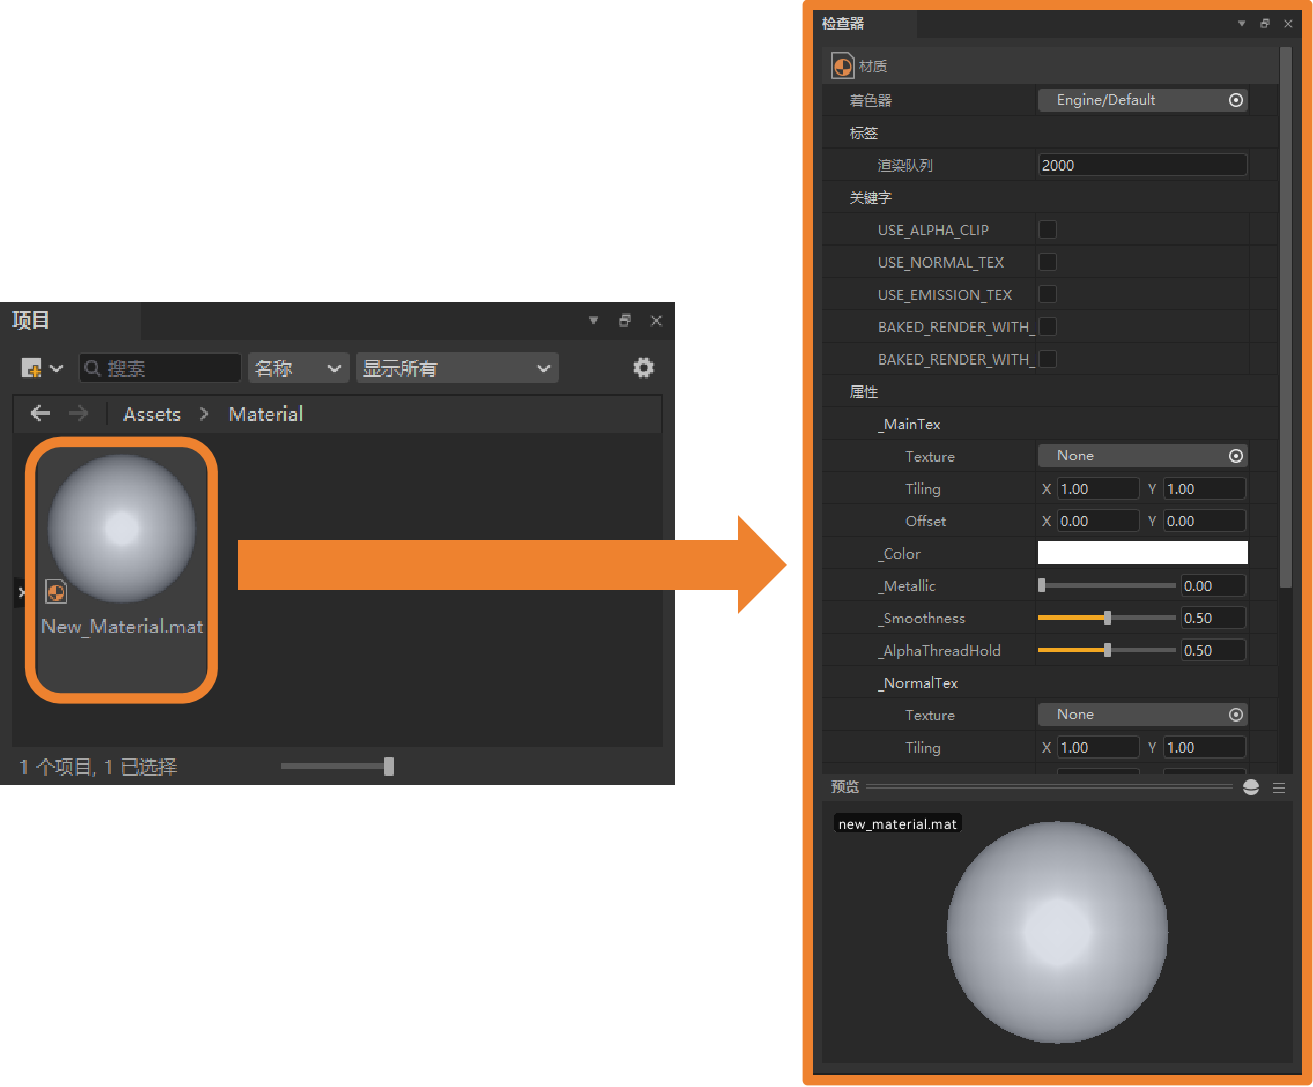1313x1087 pixels.
Task: Click the forward navigation arrow
Action: tap(79, 413)
